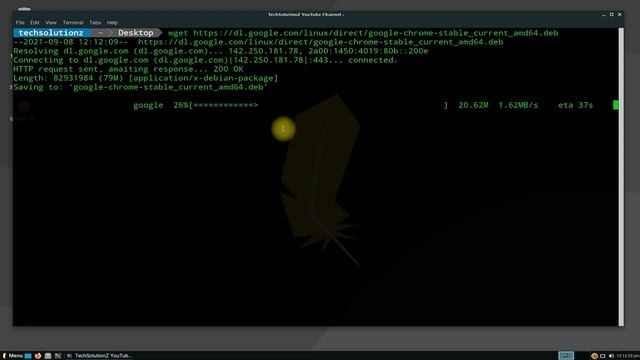
Task: Open the Terminal menu
Action: pyautogui.click(x=73, y=22)
